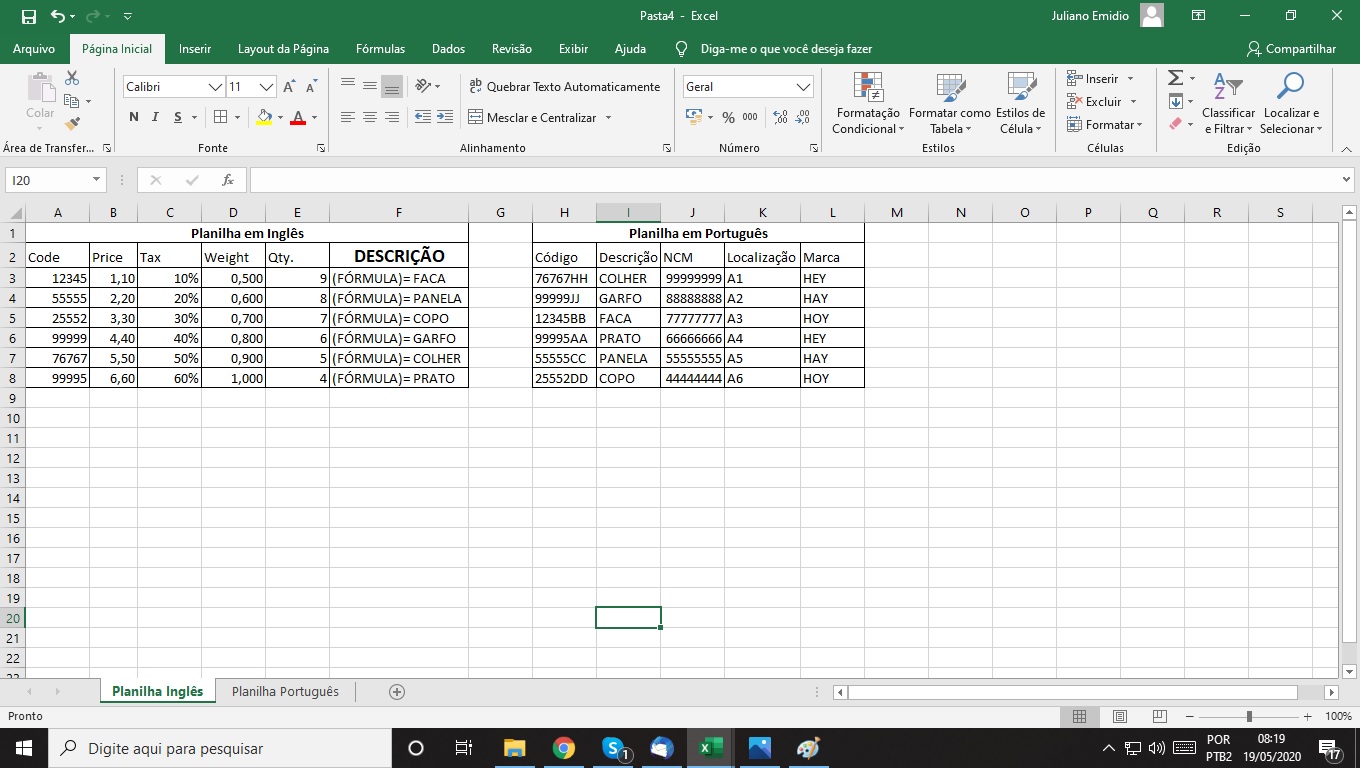Screen dimensions: 1360x768
Task: Center text horizontally icon
Action: click(x=370, y=117)
